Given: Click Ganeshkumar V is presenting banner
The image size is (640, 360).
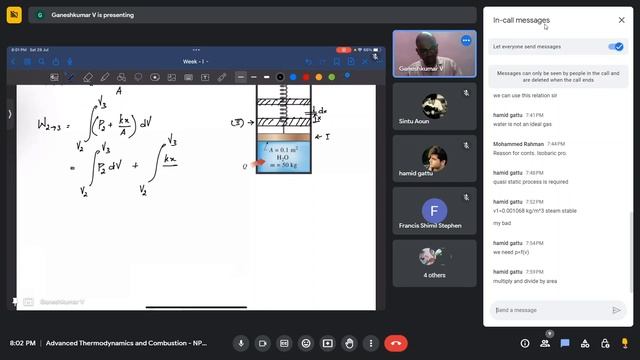Looking at the screenshot, I should 252,15.
